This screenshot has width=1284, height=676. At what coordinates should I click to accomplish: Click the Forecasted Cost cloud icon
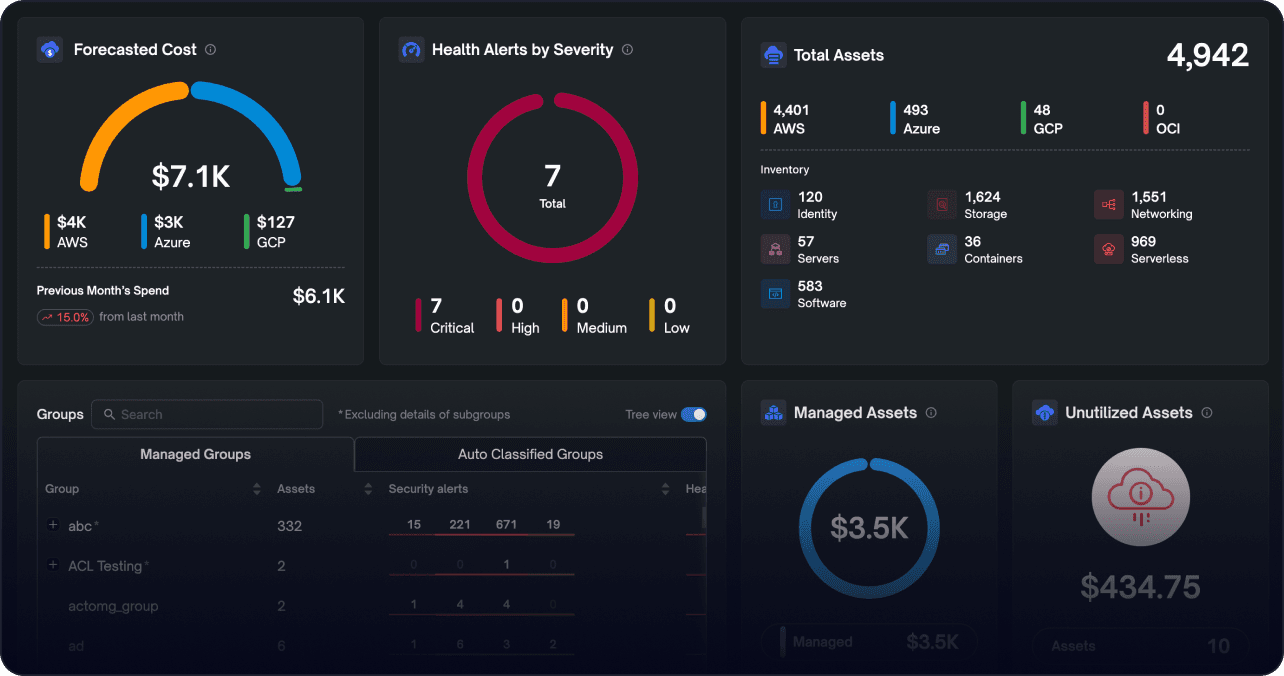50,50
